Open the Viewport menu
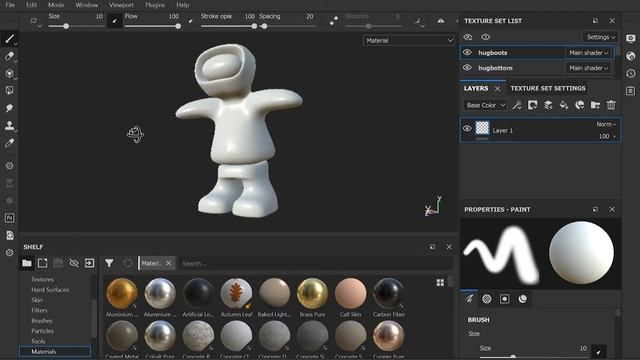The width and height of the screenshot is (640, 360). 121,5
